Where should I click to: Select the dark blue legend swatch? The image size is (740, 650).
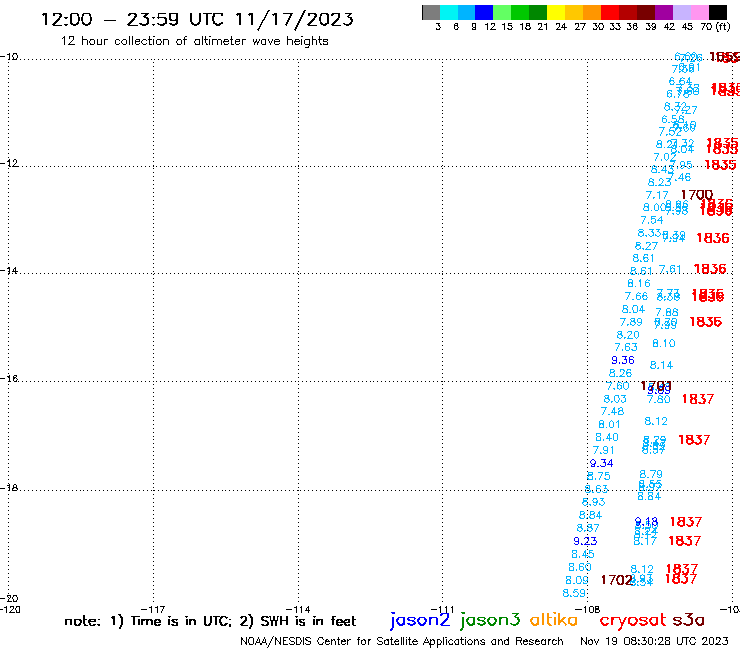click(484, 12)
